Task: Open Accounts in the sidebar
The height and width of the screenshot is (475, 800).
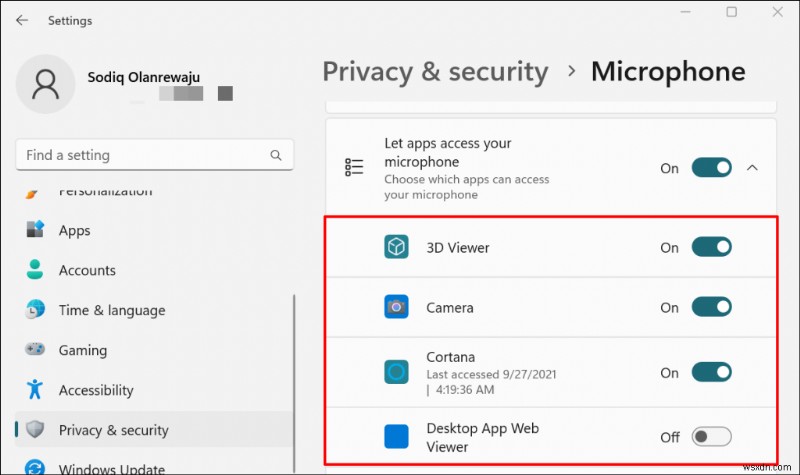Action: point(87,270)
